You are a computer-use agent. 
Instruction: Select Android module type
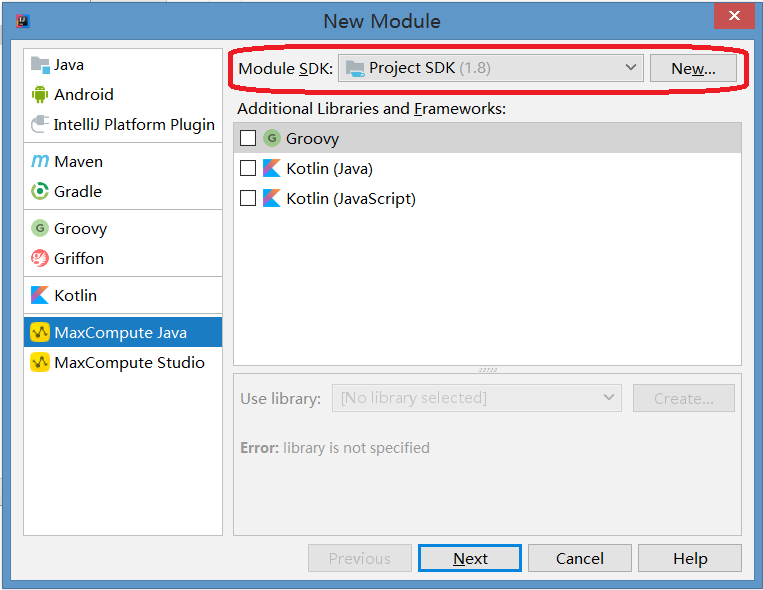pos(123,94)
